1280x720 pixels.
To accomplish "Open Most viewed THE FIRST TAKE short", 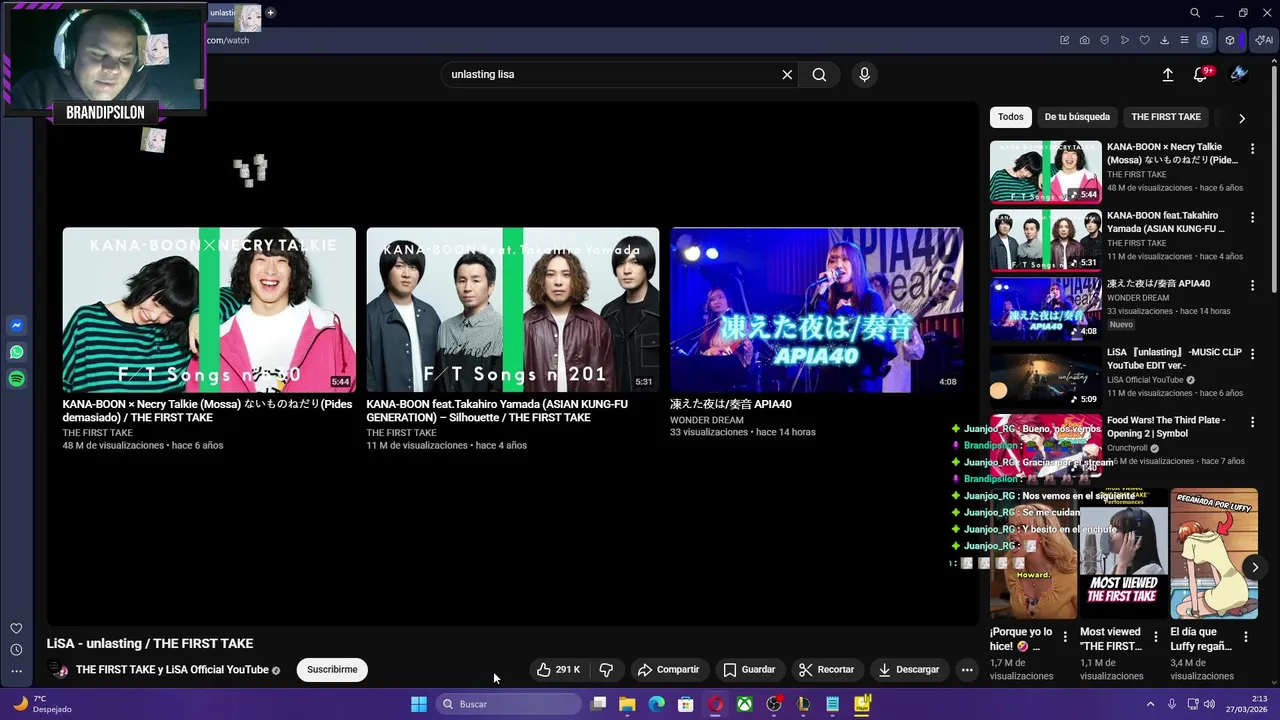I will pos(1124,553).
